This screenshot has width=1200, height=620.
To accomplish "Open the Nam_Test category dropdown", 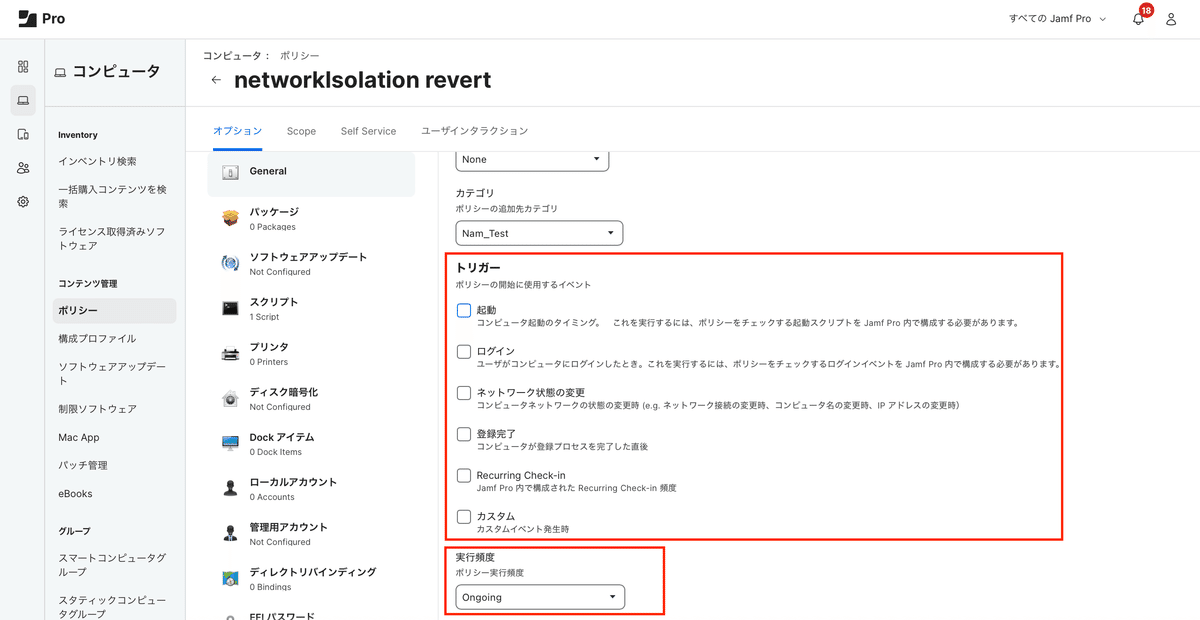I will click(x=539, y=233).
